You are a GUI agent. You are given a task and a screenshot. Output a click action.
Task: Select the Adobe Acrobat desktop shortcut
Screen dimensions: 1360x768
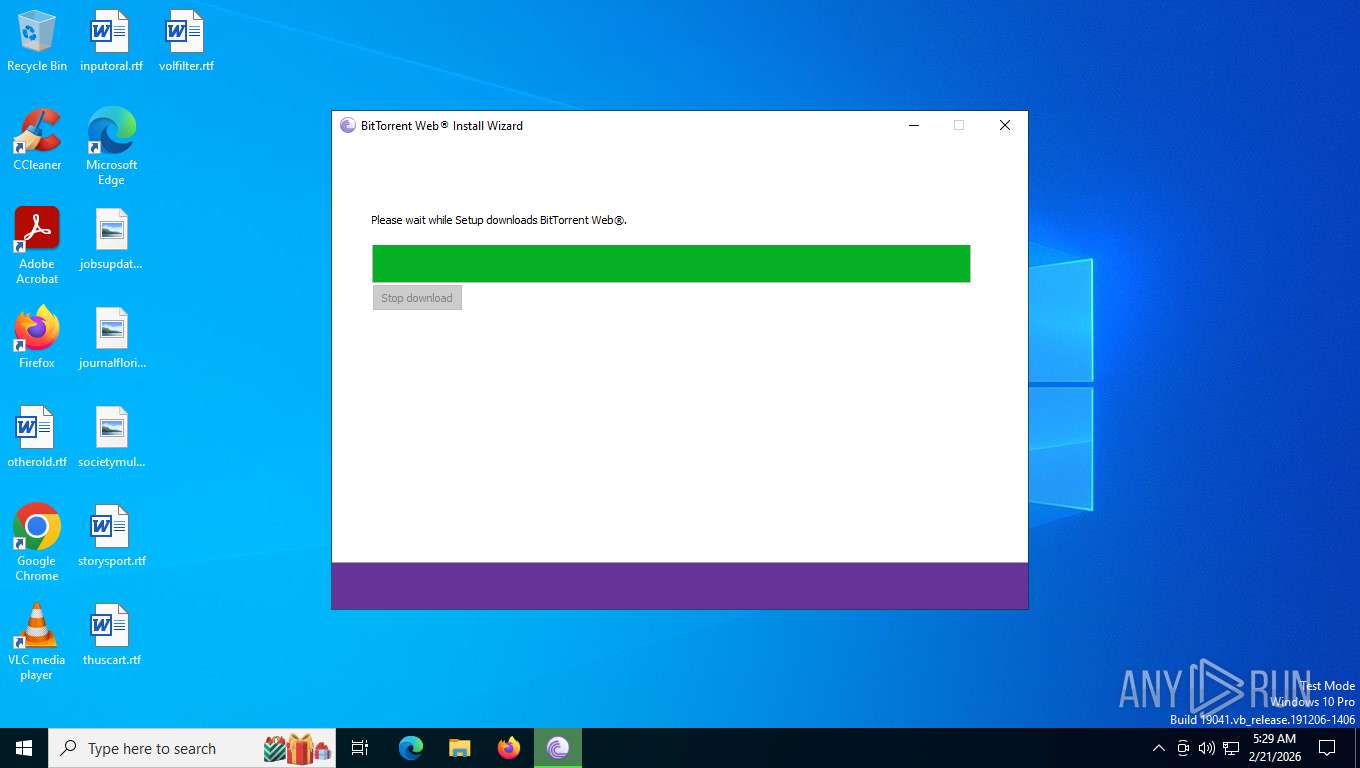tap(37, 246)
